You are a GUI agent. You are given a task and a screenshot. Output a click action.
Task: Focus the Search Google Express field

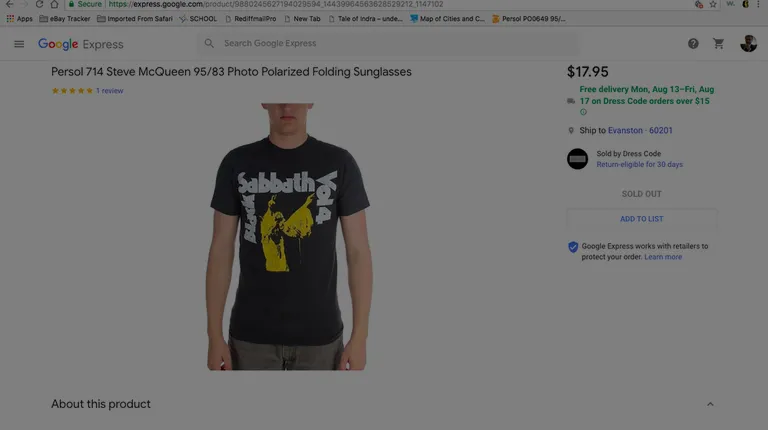tap(389, 43)
